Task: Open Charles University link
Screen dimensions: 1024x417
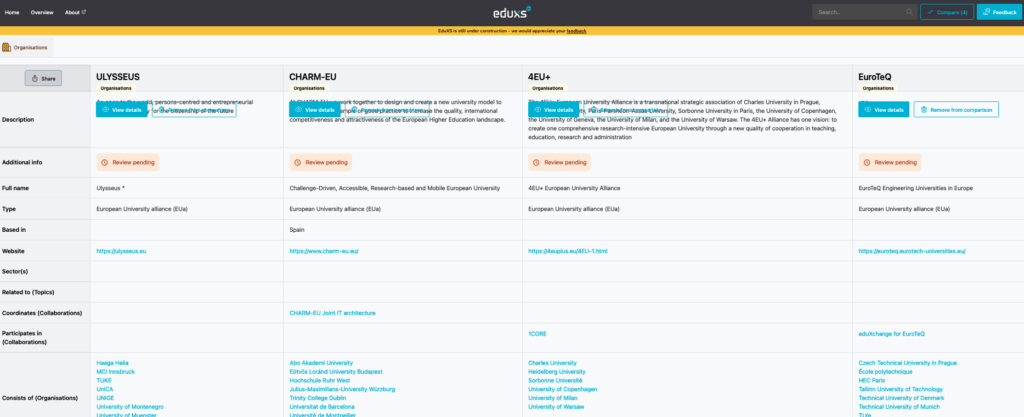Action: click(552, 363)
